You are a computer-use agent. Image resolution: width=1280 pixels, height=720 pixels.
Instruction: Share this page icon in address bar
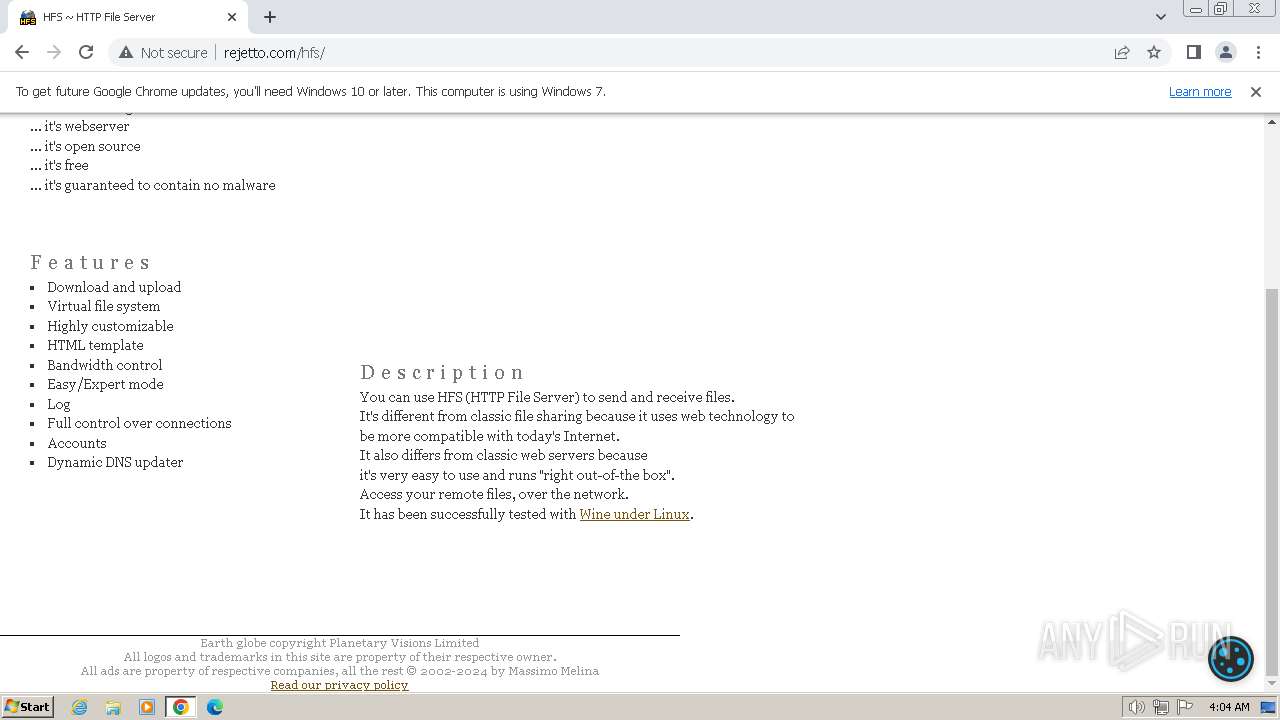(1122, 52)
